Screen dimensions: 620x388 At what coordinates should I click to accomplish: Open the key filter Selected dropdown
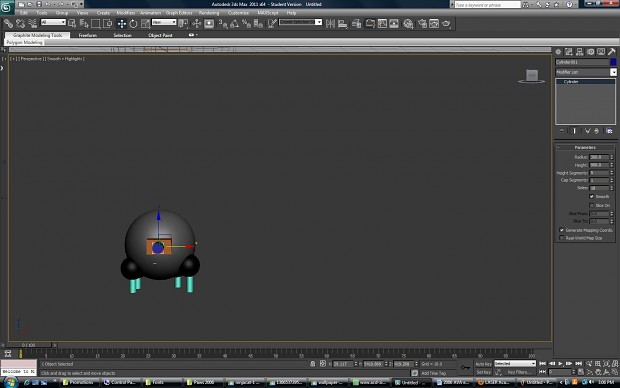(515, 363)
